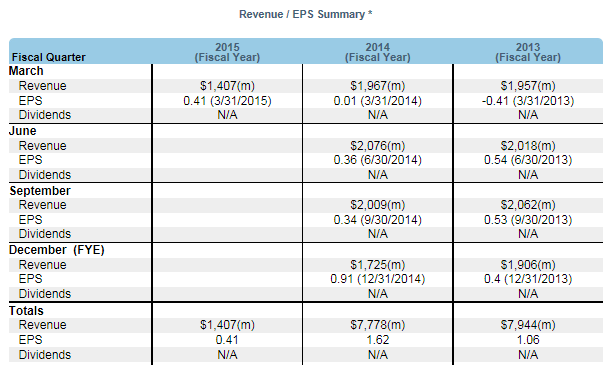Click December 2014 EPS 0.91 cell
Image resolution: width=613 pixels, height=365 pixels.
pos(378,279)
